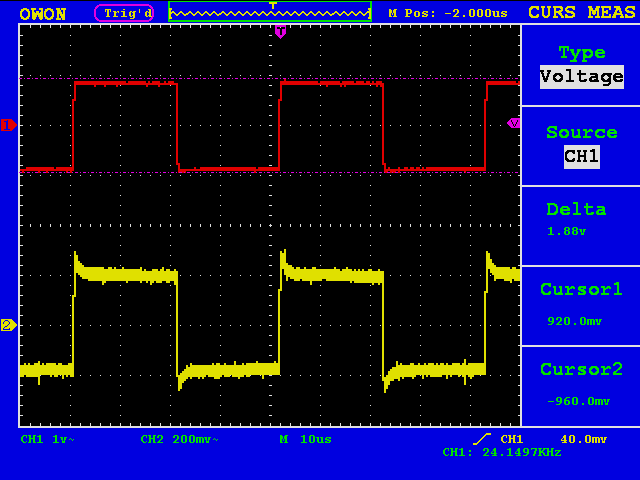Click the red CH1 ground reference marker
The image size is (640, 480).
pos(9,125)
